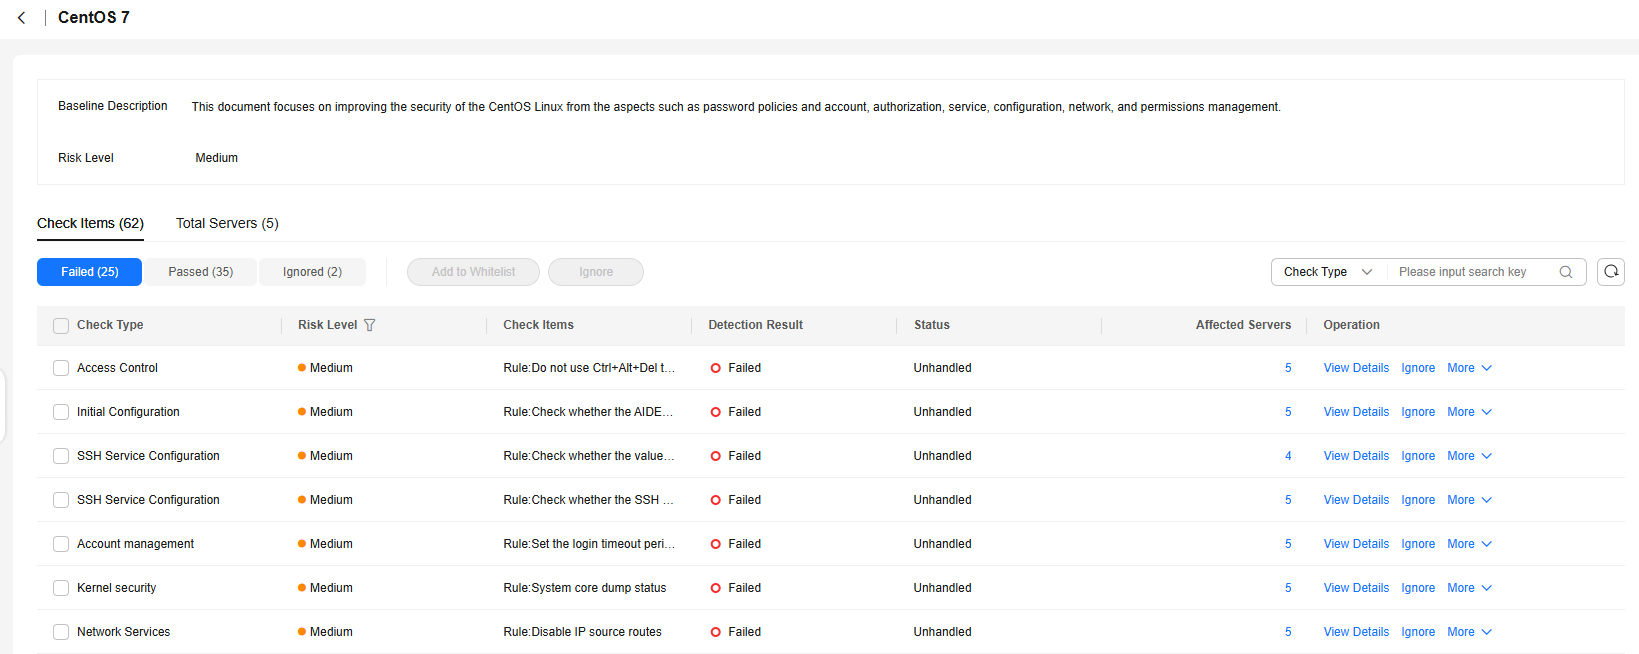Screen dimensions: 1639x654
Task: View Details of the Access Control check
Action: (1356, 368)
